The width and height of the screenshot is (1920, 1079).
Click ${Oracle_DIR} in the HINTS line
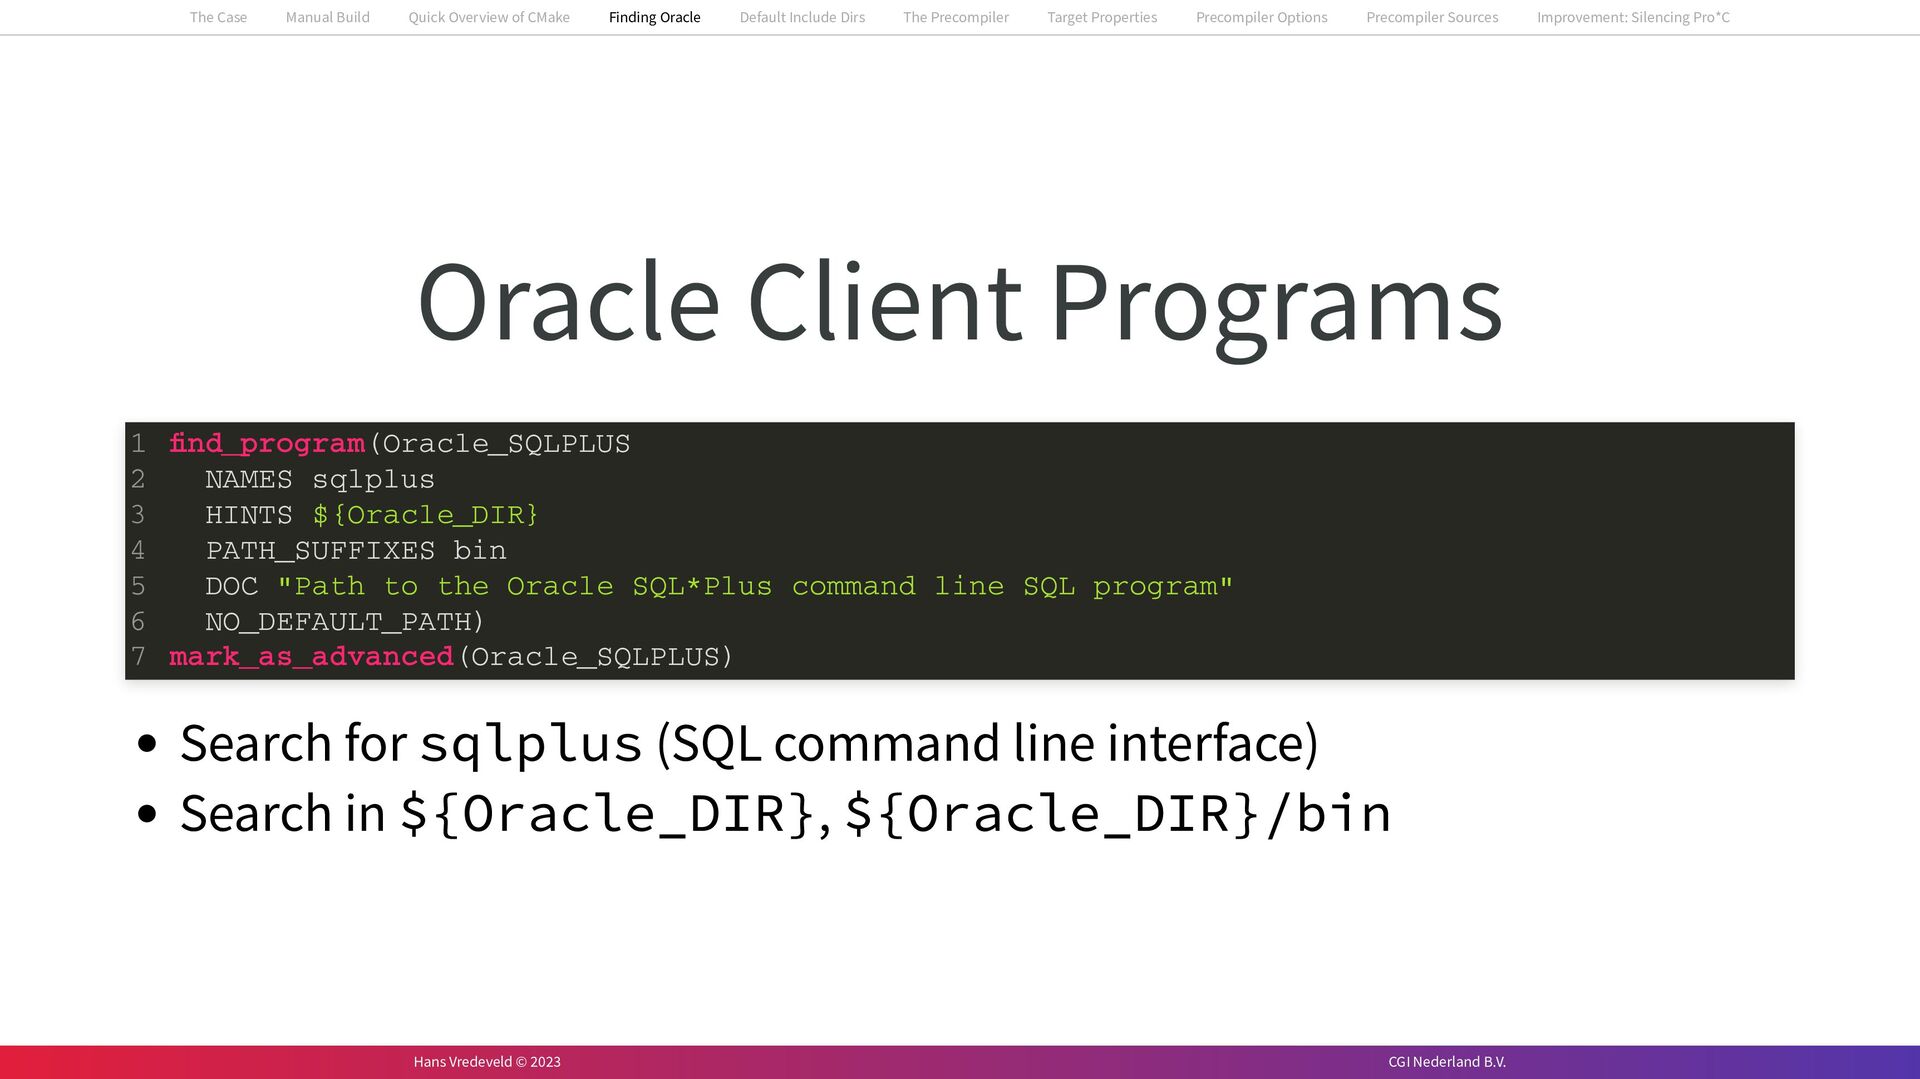tap(426, 515)
